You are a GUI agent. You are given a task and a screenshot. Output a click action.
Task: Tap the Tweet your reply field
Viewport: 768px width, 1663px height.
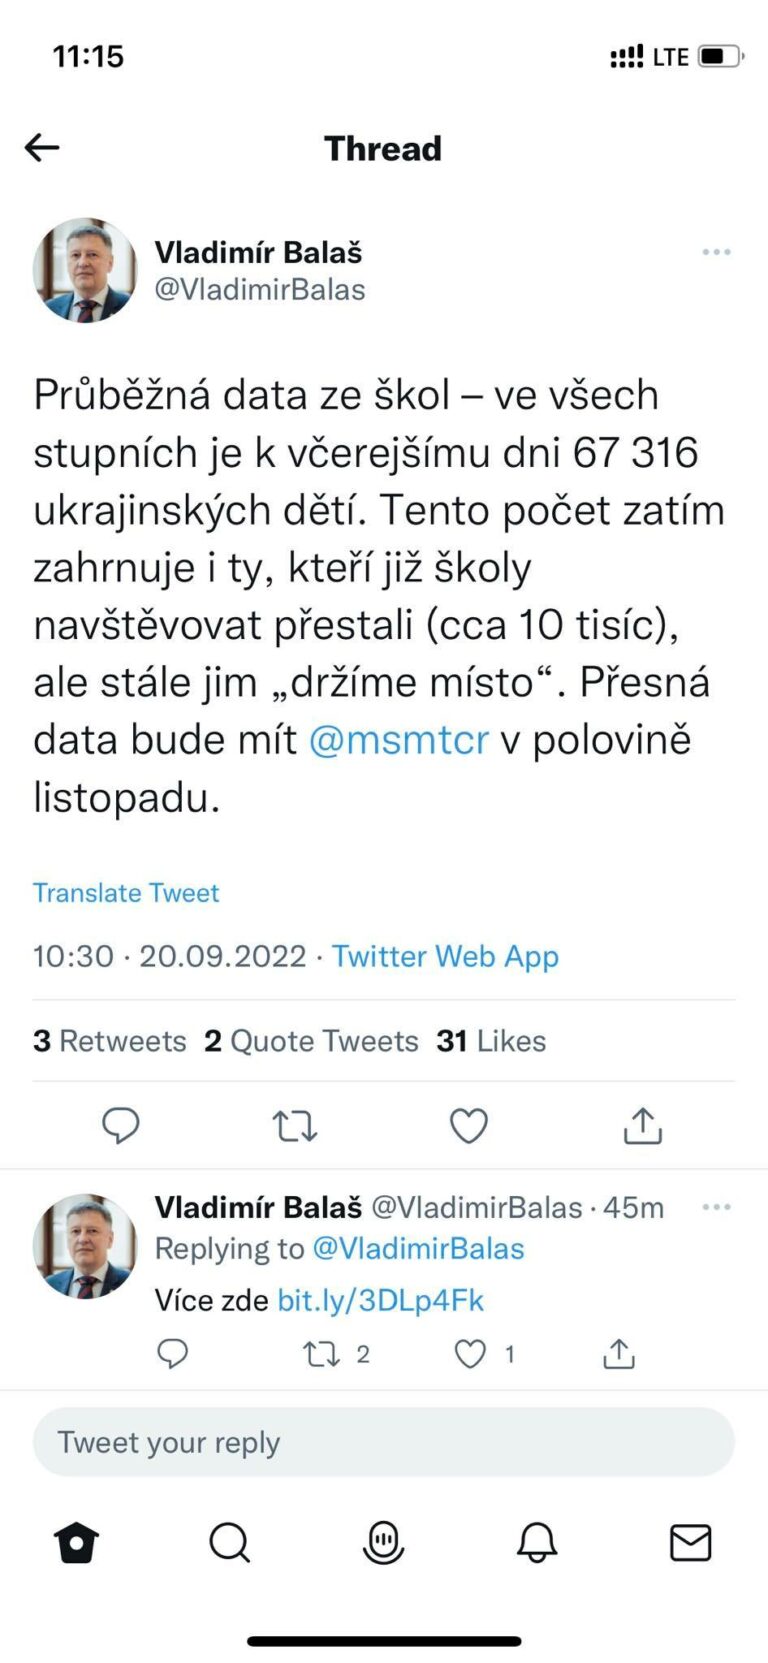(384, 1442)
